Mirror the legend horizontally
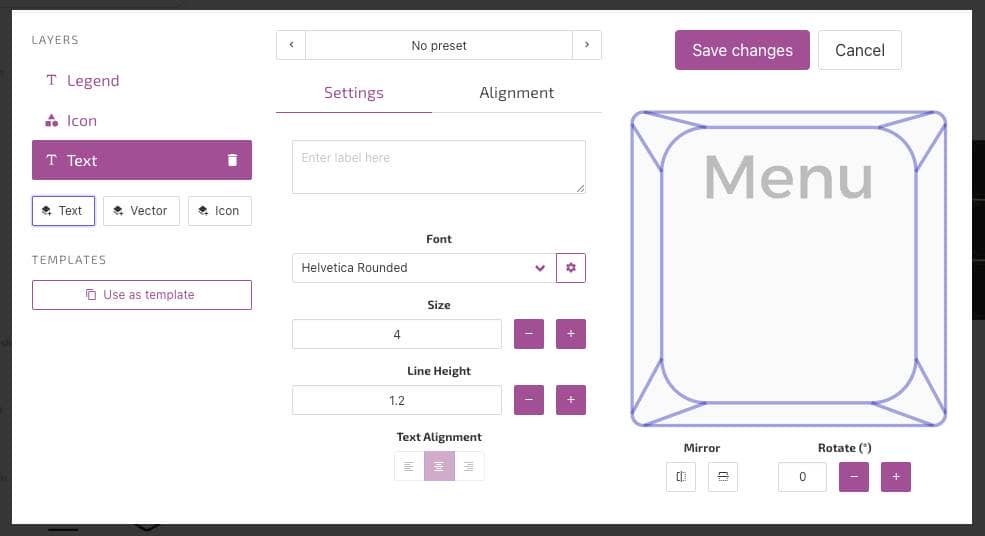 click(681, 477)
